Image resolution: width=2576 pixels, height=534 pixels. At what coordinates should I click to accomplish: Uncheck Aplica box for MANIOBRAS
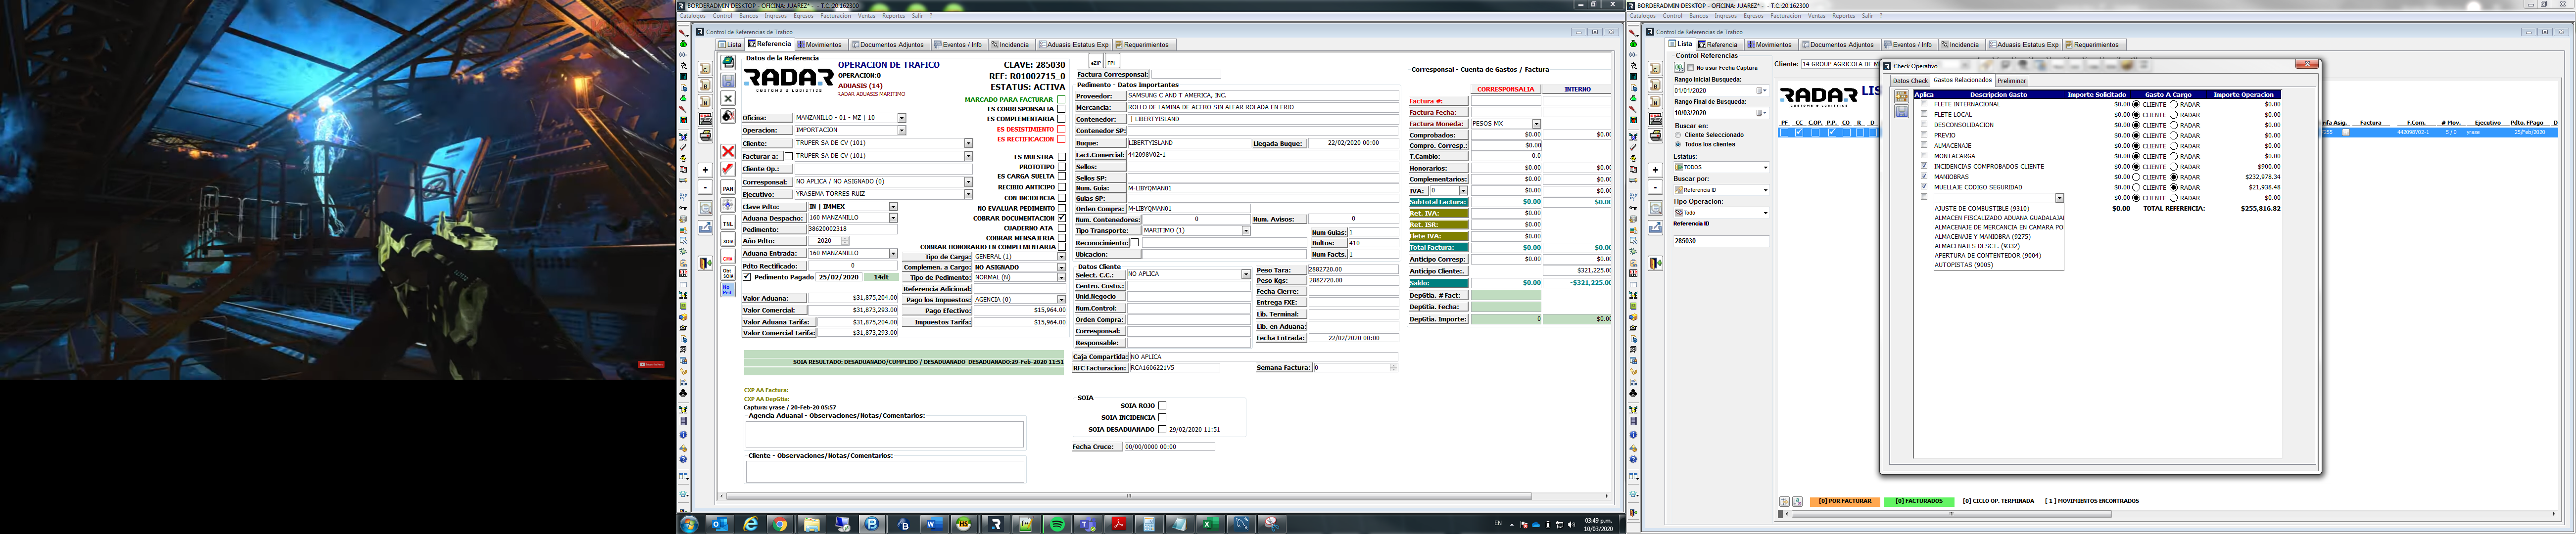pos(1924,177)
